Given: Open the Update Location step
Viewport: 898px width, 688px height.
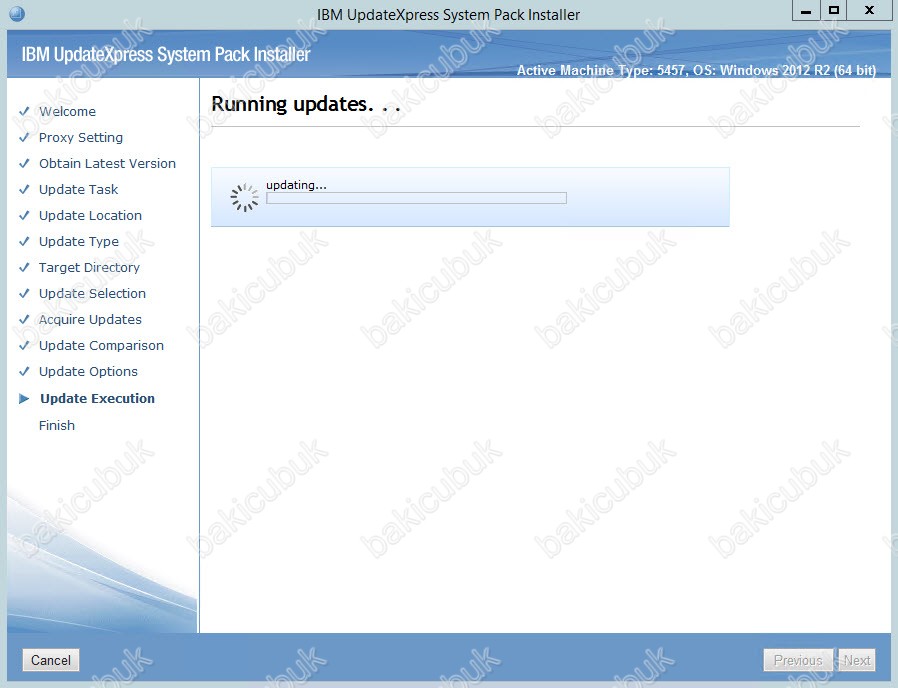Looking at the screenshot, I should [90, 215].
